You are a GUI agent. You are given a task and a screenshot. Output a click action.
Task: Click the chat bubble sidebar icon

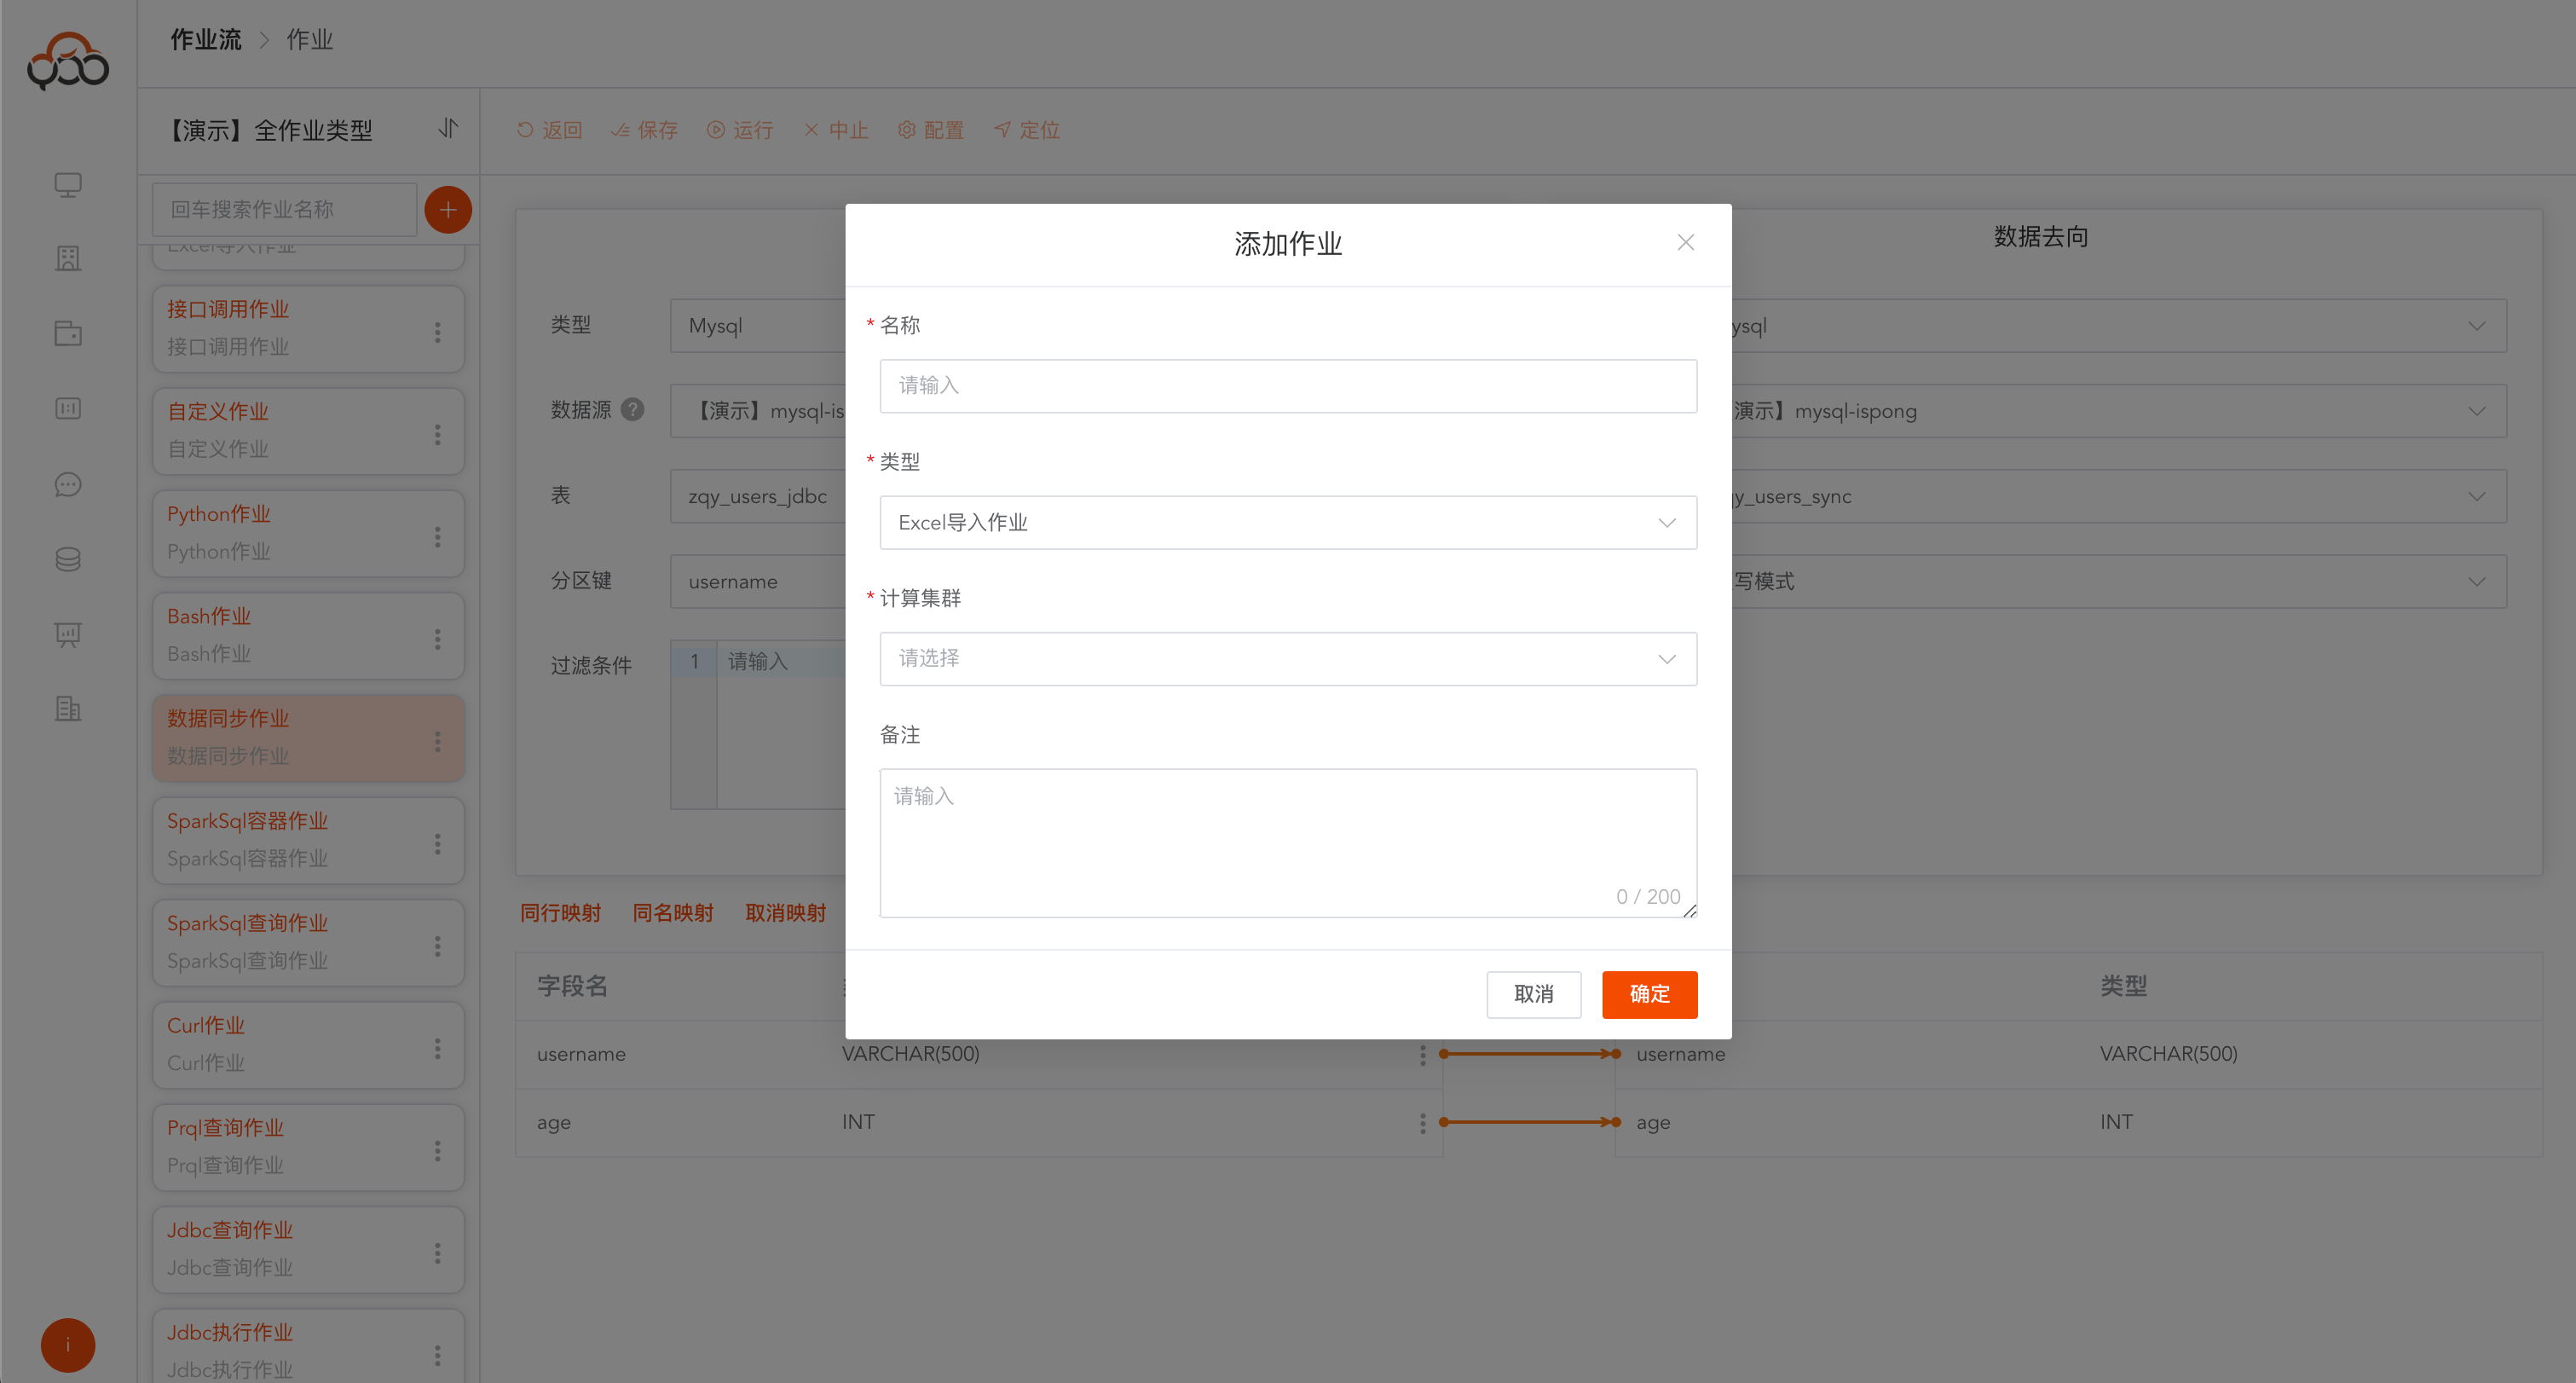[67, 484]
